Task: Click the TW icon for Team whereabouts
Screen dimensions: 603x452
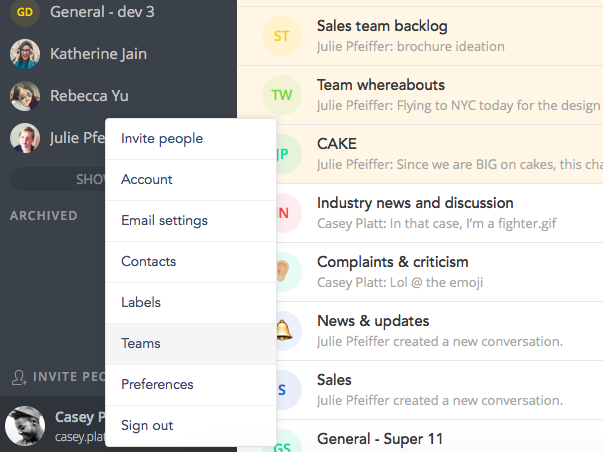Action: [282, 95]
